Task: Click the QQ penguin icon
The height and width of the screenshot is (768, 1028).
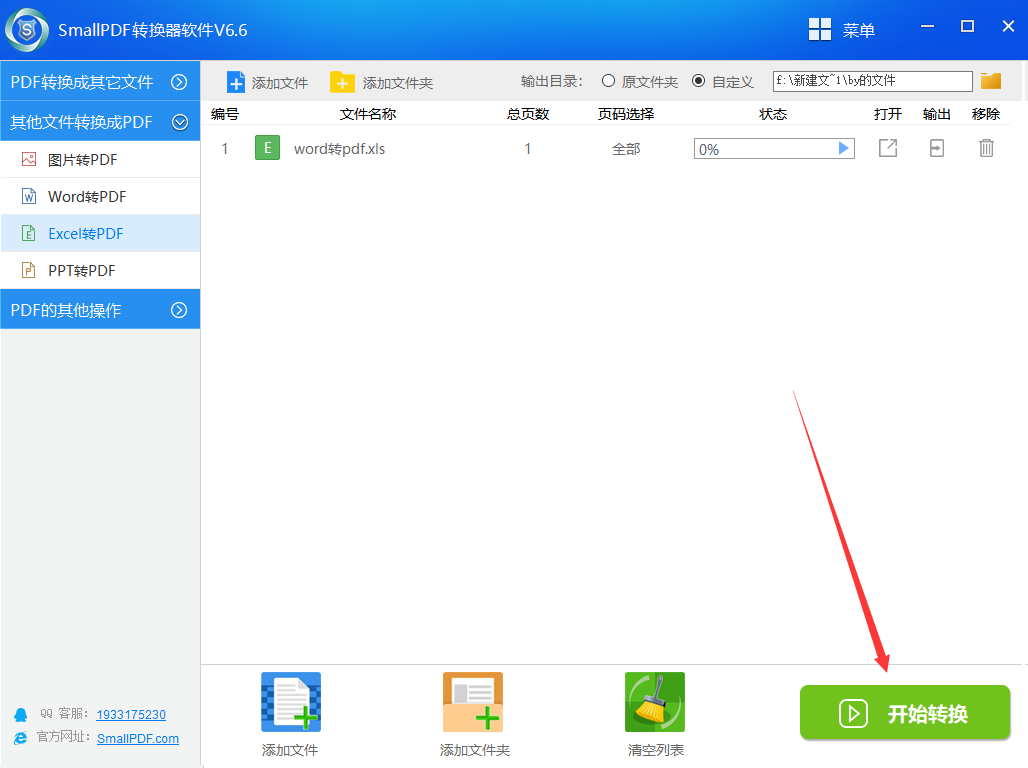Action: (x=21, y=715)
